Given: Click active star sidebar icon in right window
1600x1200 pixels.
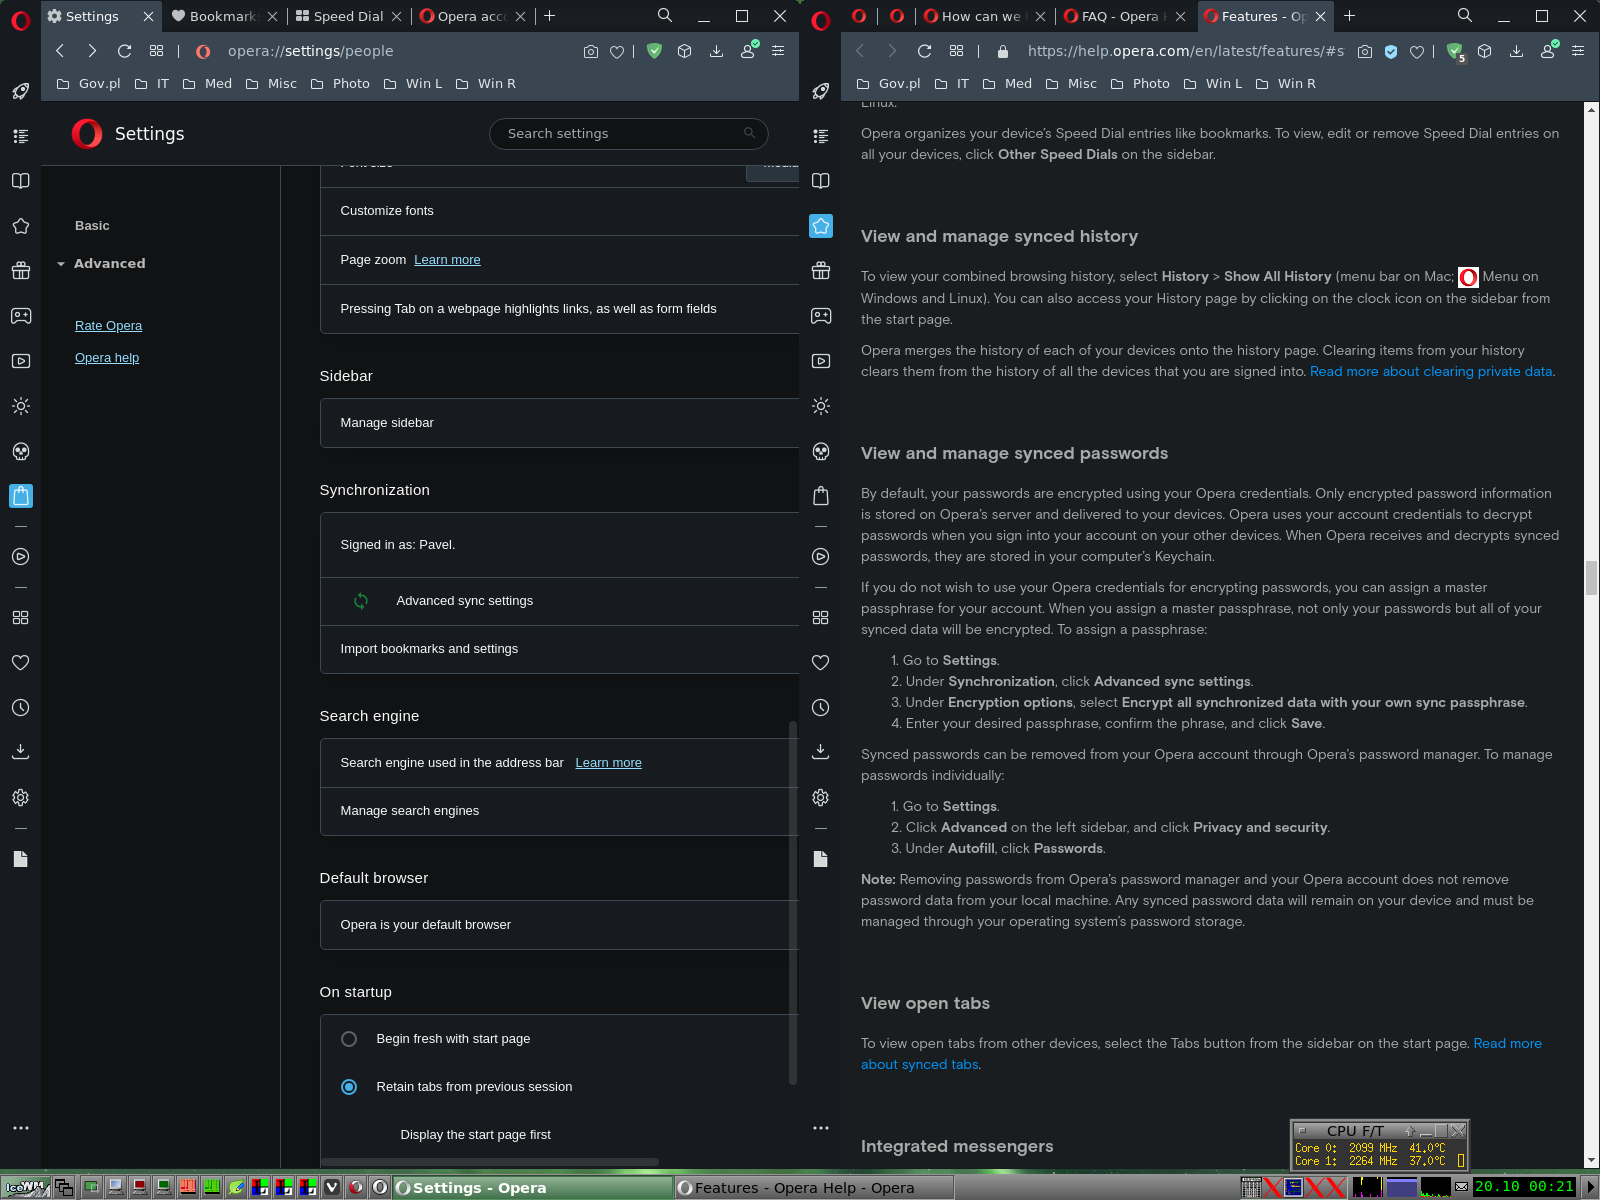Looking at the screenshot, I should 821,226.
